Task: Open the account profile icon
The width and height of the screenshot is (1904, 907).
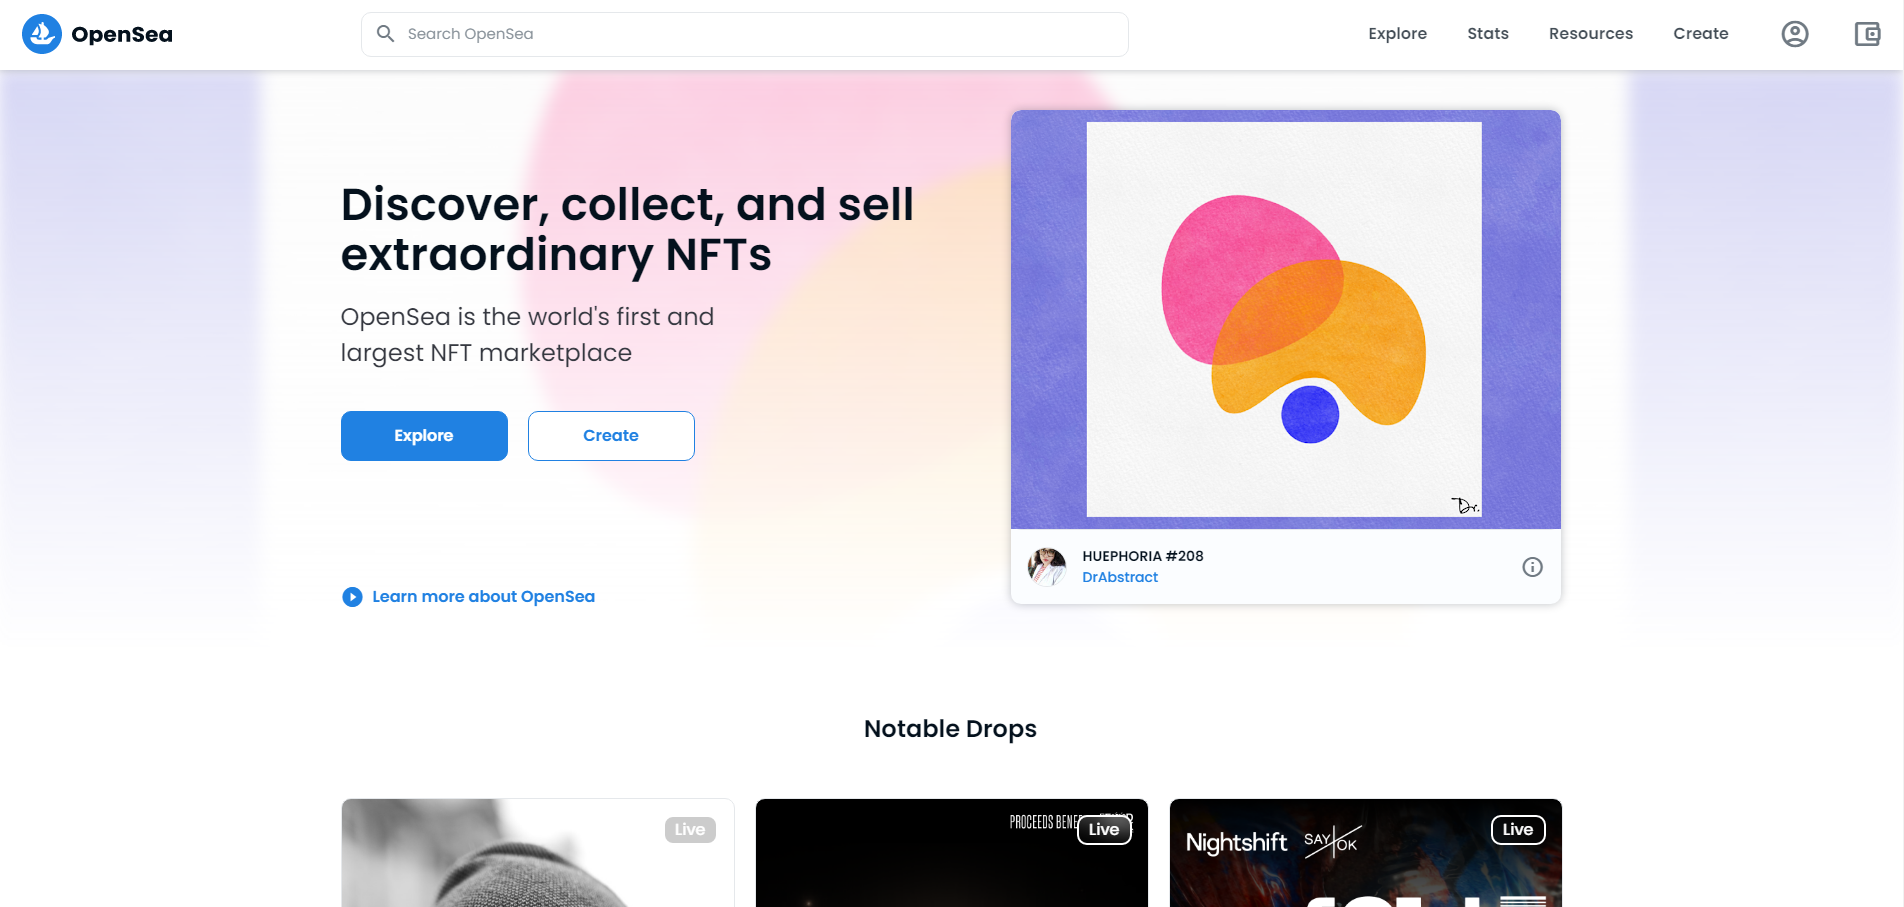Action: click(1795, 34)
